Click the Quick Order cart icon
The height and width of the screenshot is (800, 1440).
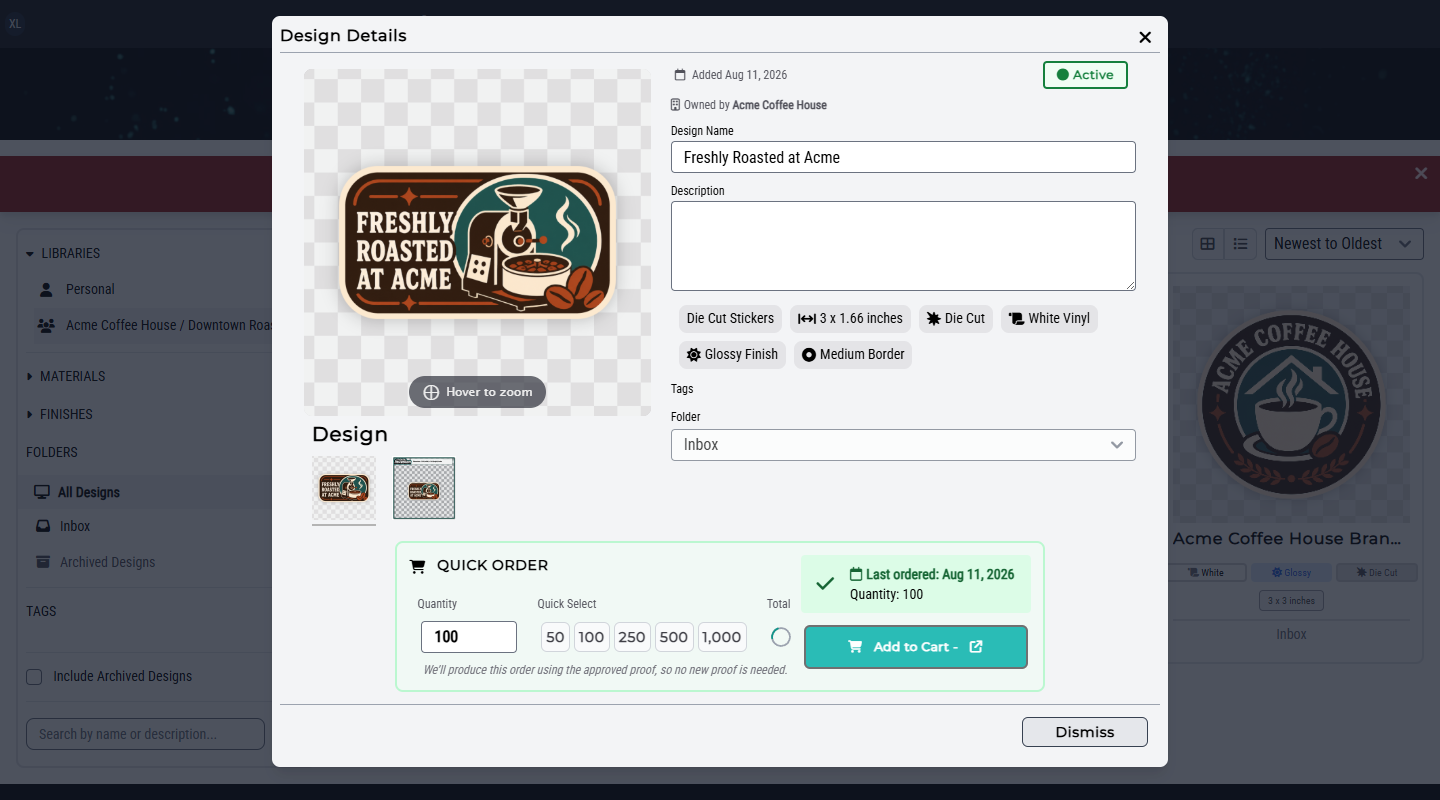pos(418,566)
